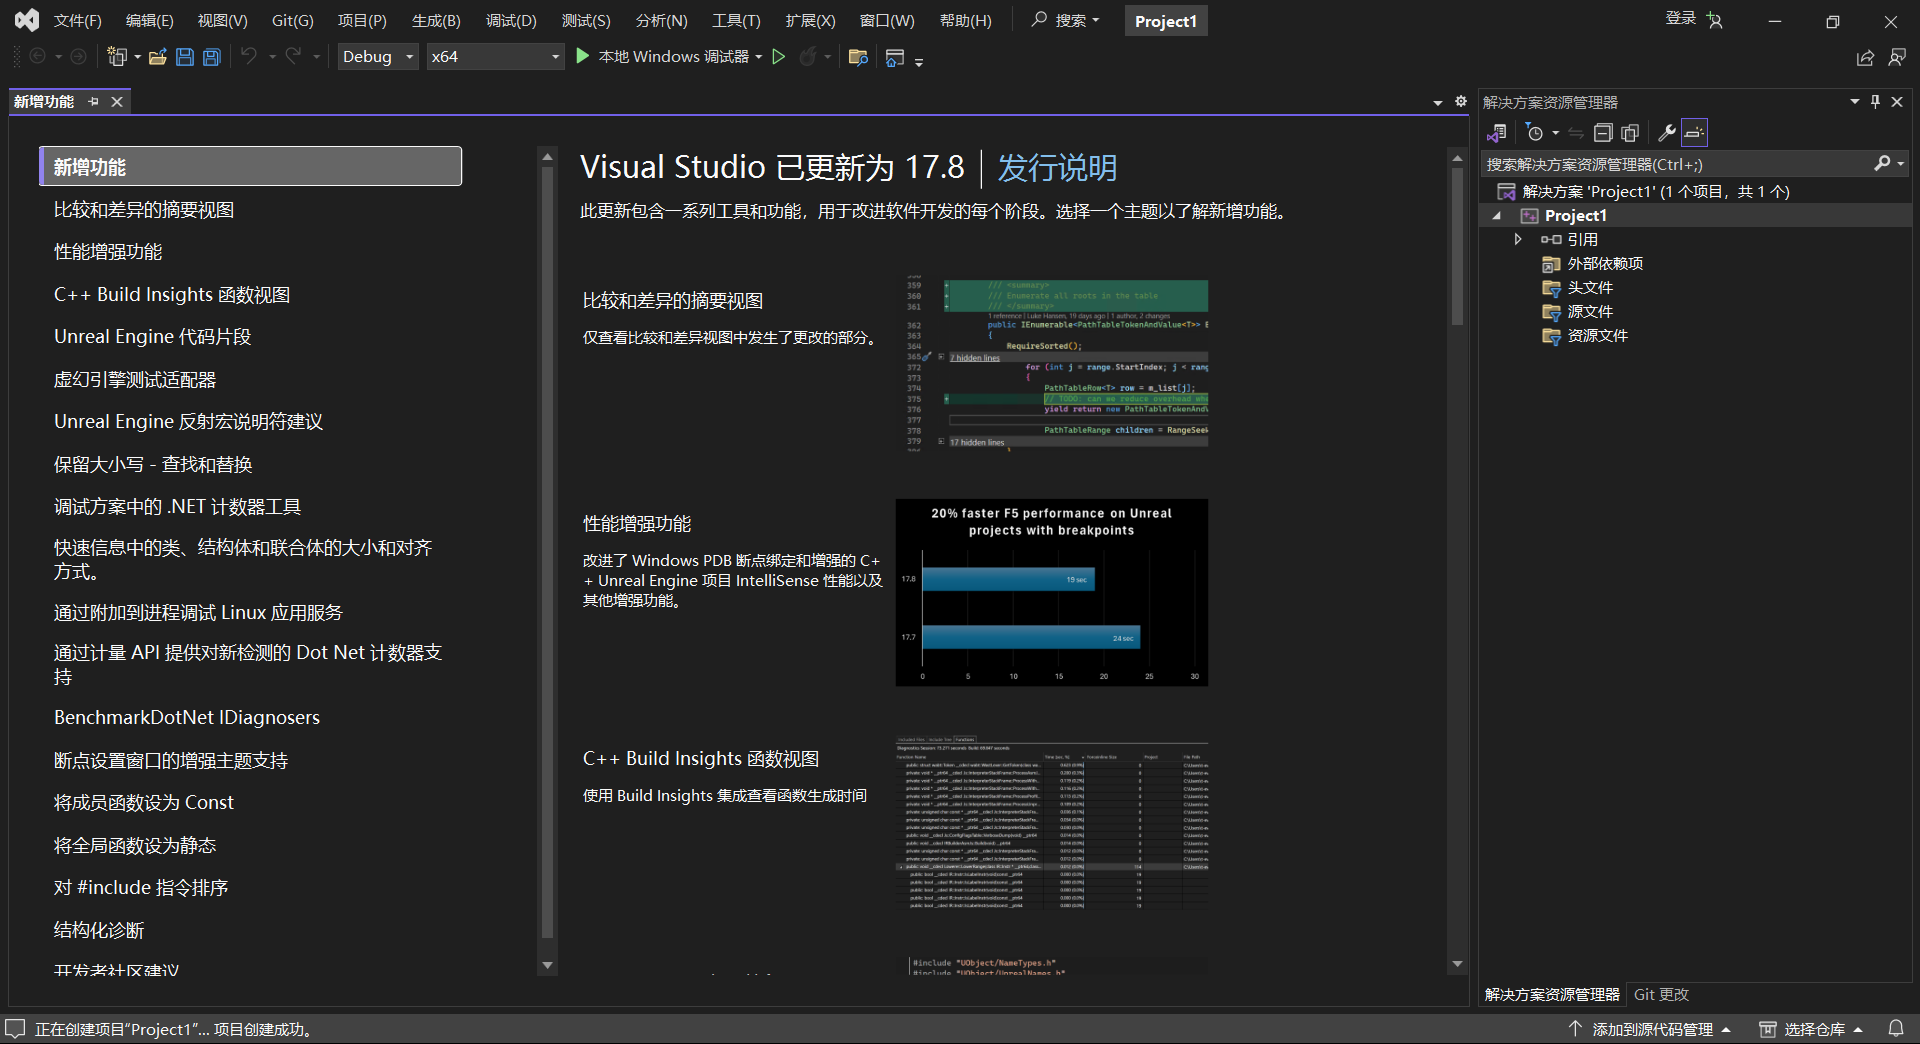This screenshot has width=1920, height=1044.
Task: Click the Pending Changes Filter clock icon
Action: click(x=1535, y=133)
